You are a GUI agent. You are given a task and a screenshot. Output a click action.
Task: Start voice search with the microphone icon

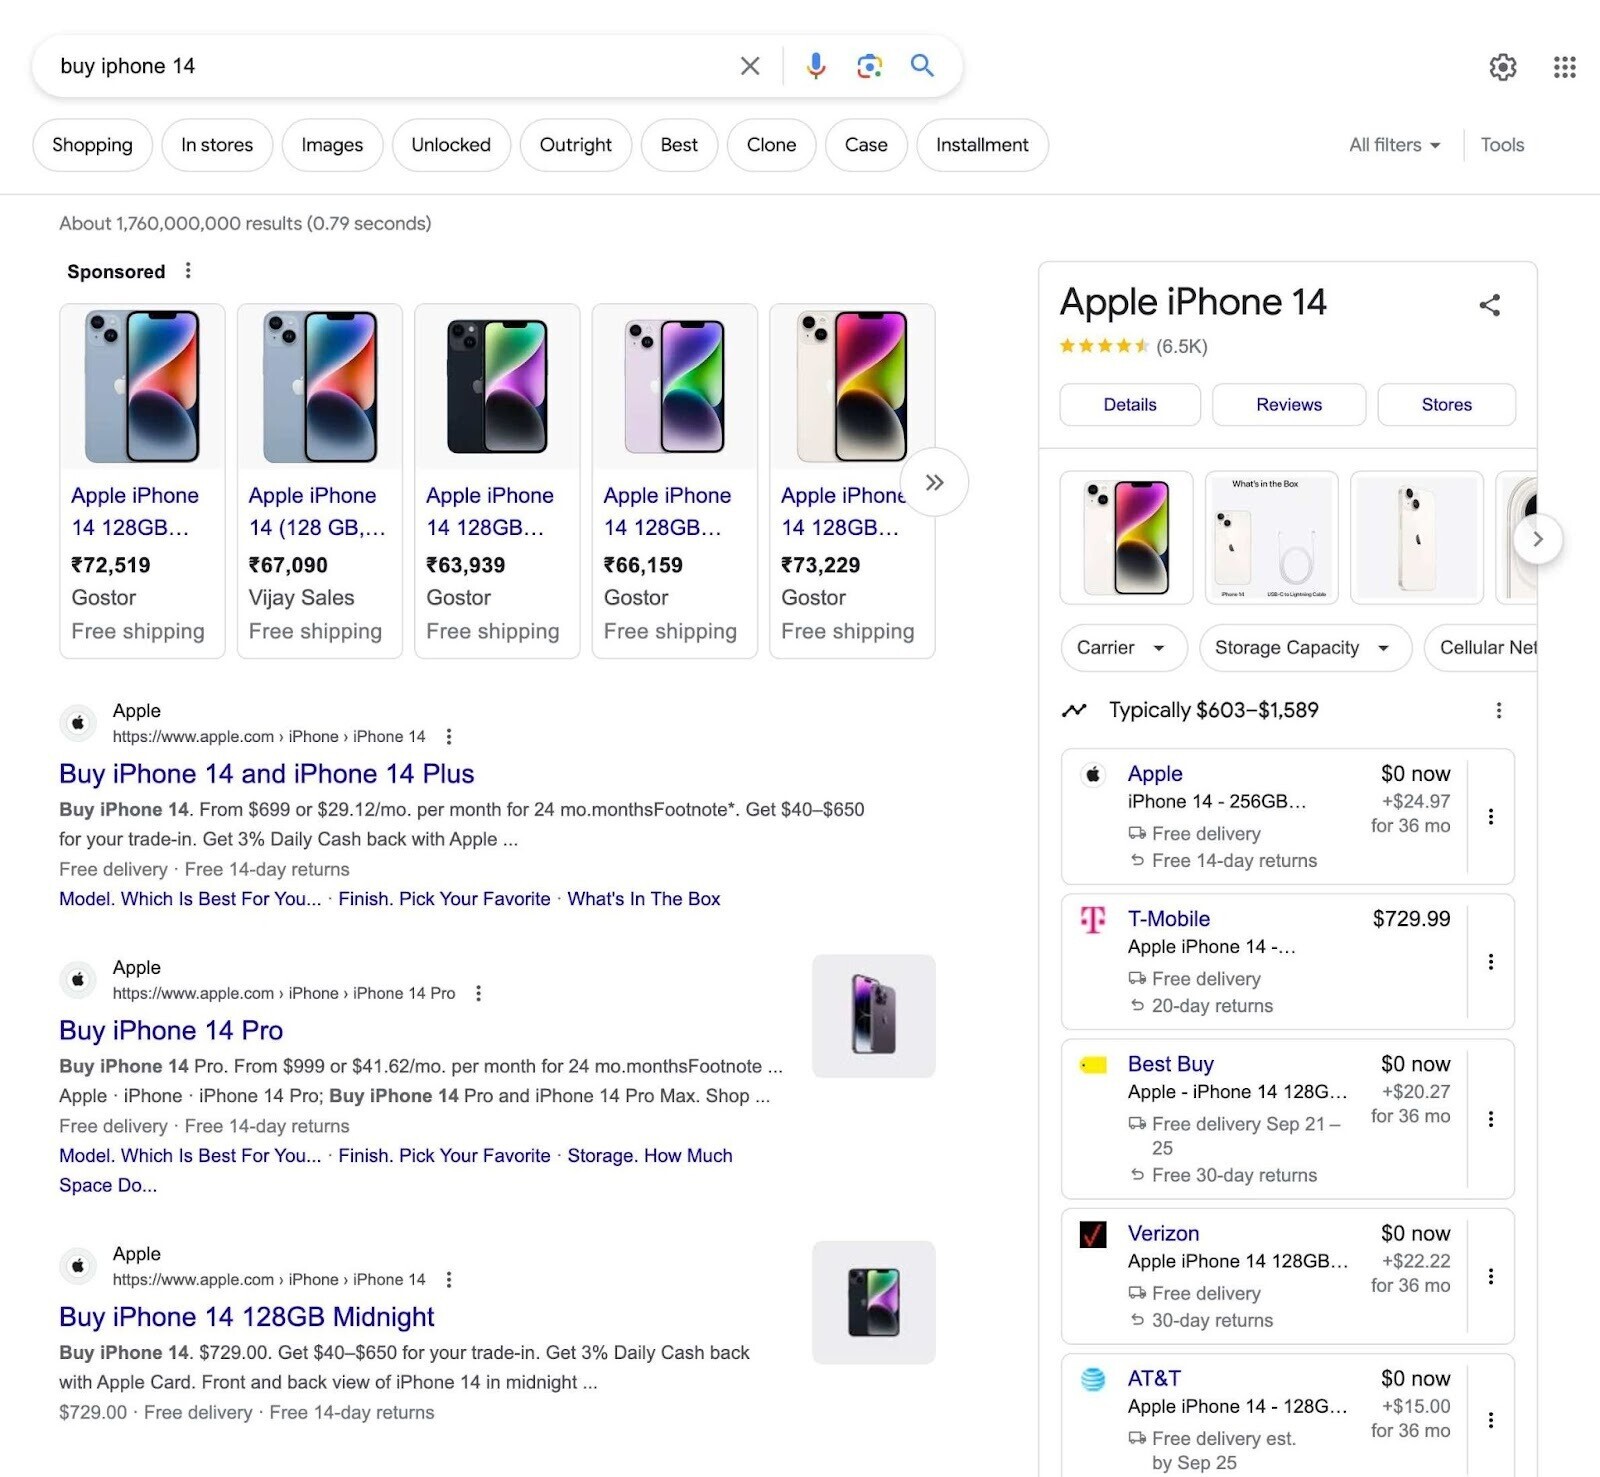(x=816, y=66)
